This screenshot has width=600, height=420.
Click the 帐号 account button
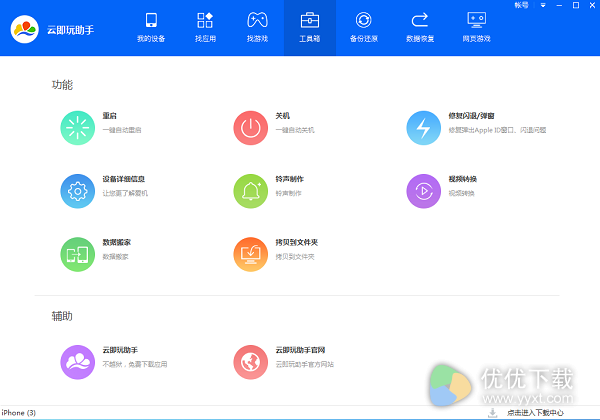click(521, 5)
